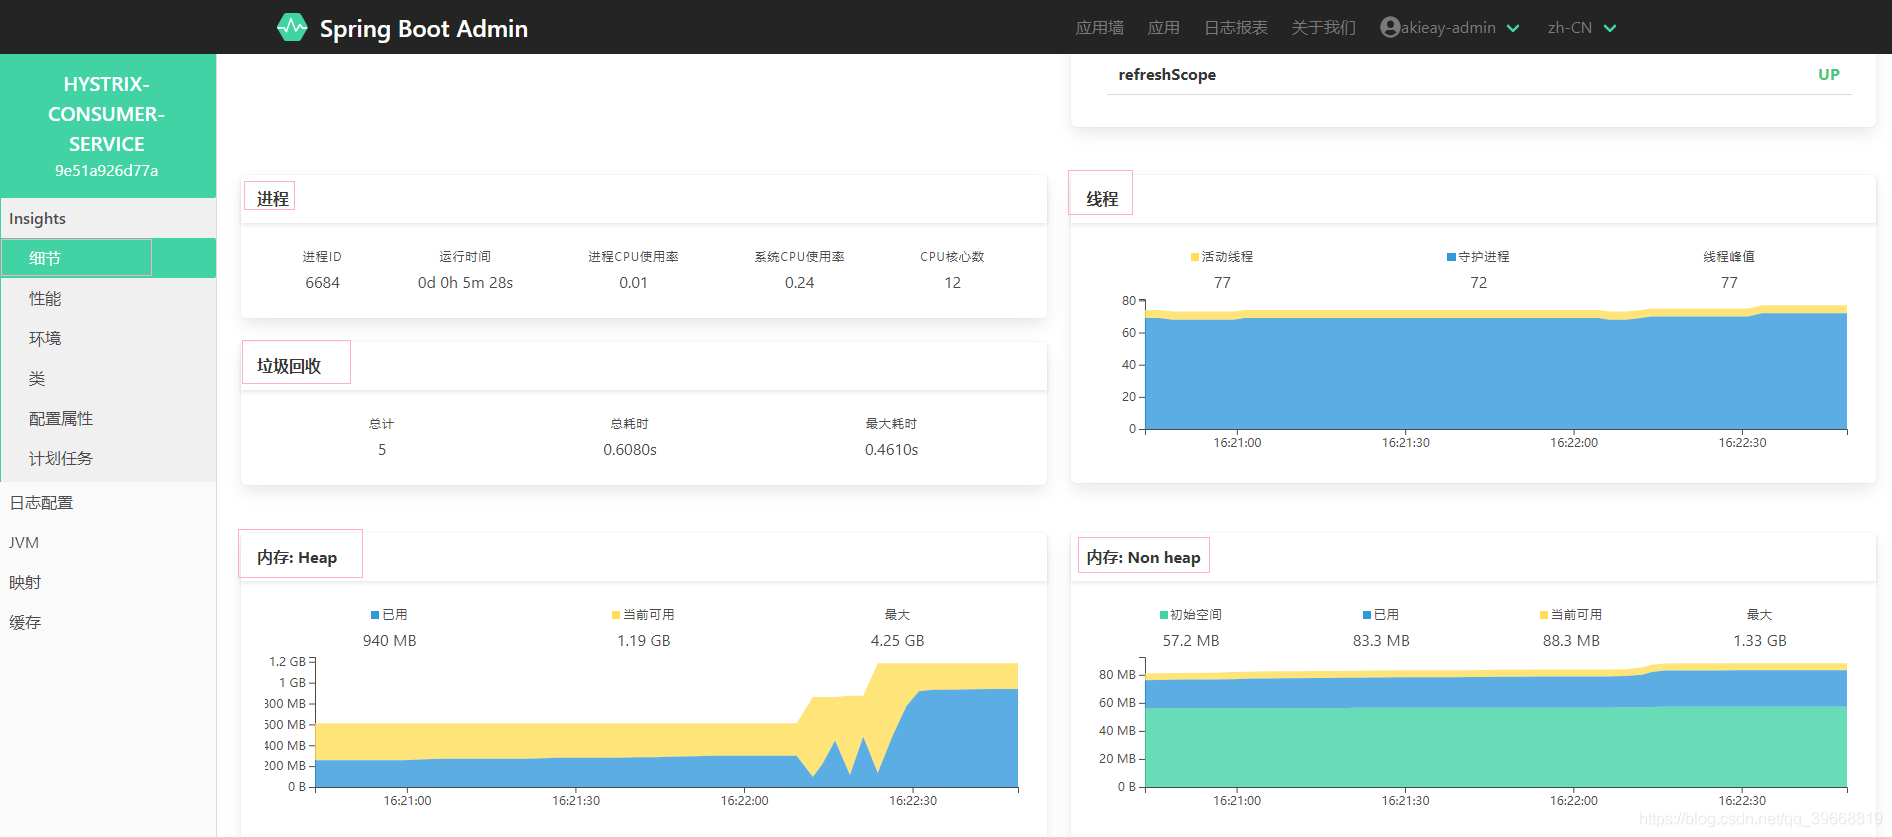Open 日志配置 in the sidebar
This screenshot has width=1892, height=837.
(108, 502)
